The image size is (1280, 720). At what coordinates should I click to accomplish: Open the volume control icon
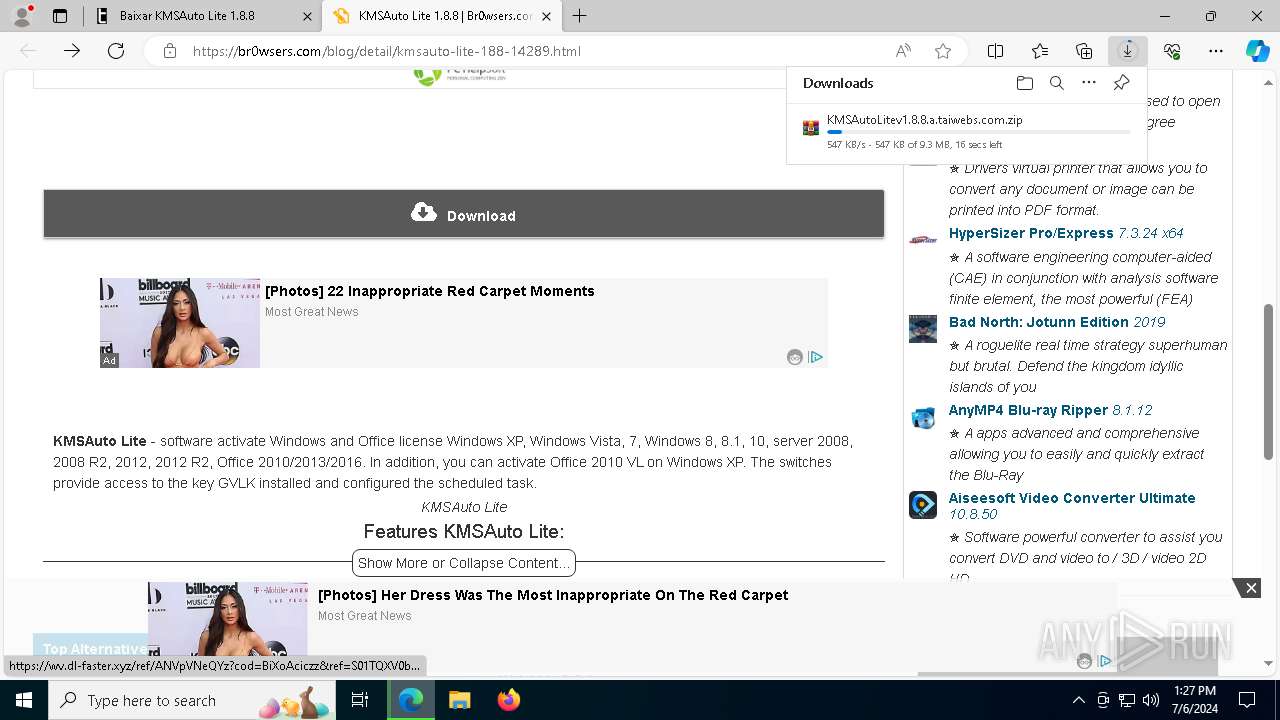point(1151,700)
